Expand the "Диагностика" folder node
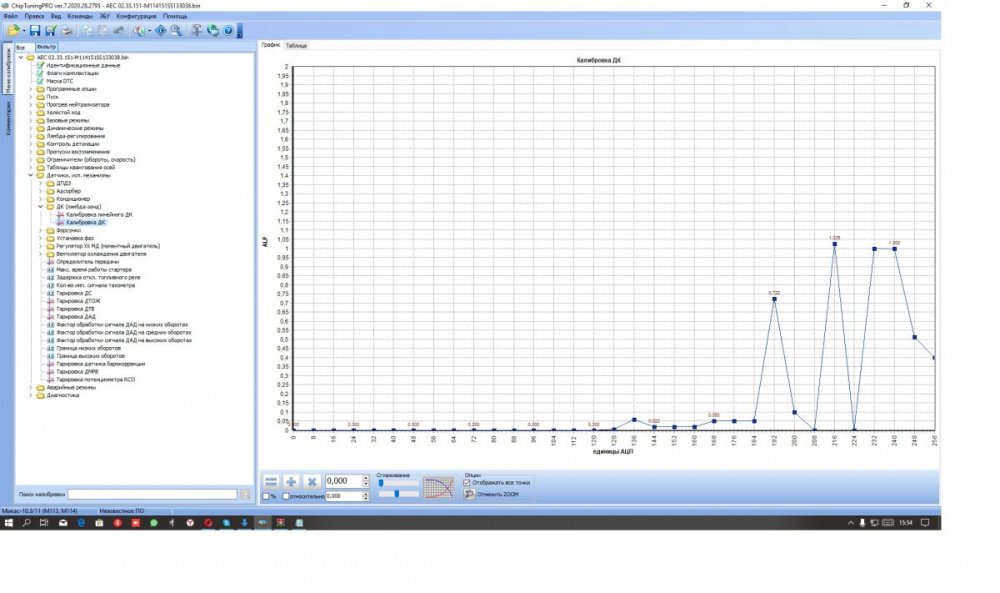 [x=30, y=395]
